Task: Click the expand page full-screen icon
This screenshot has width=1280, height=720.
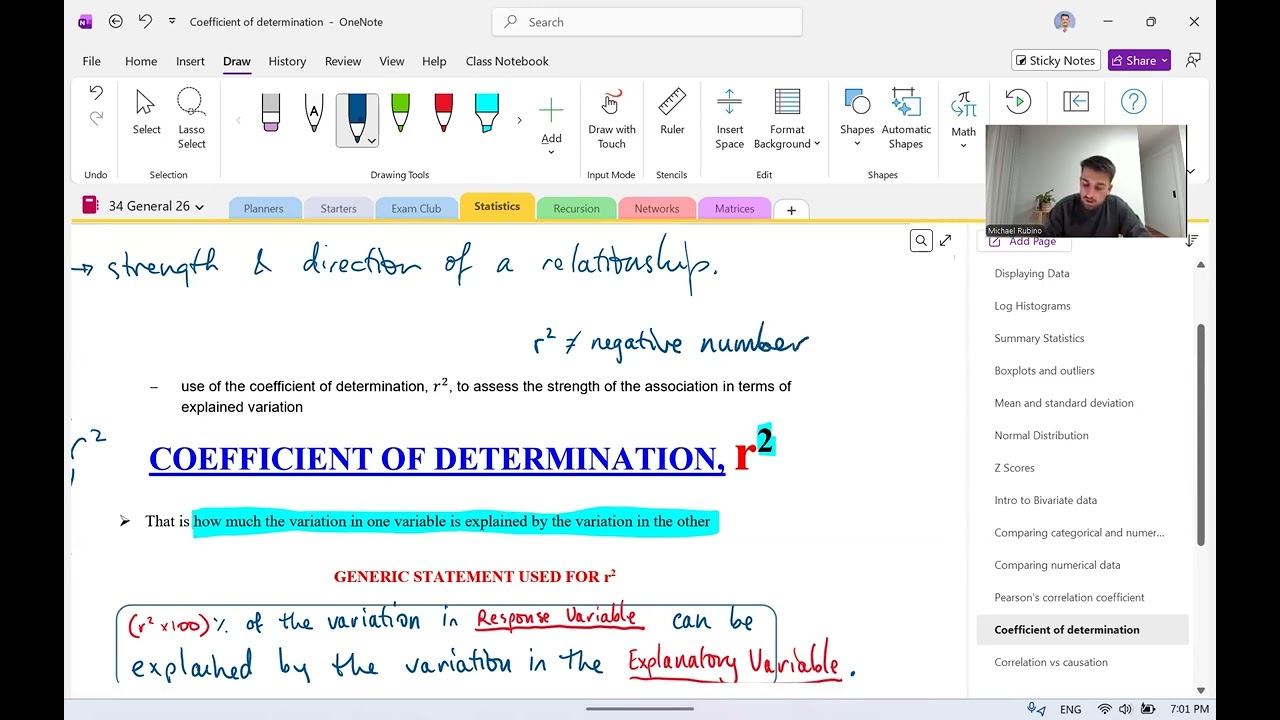Action: tap(945, 240)
